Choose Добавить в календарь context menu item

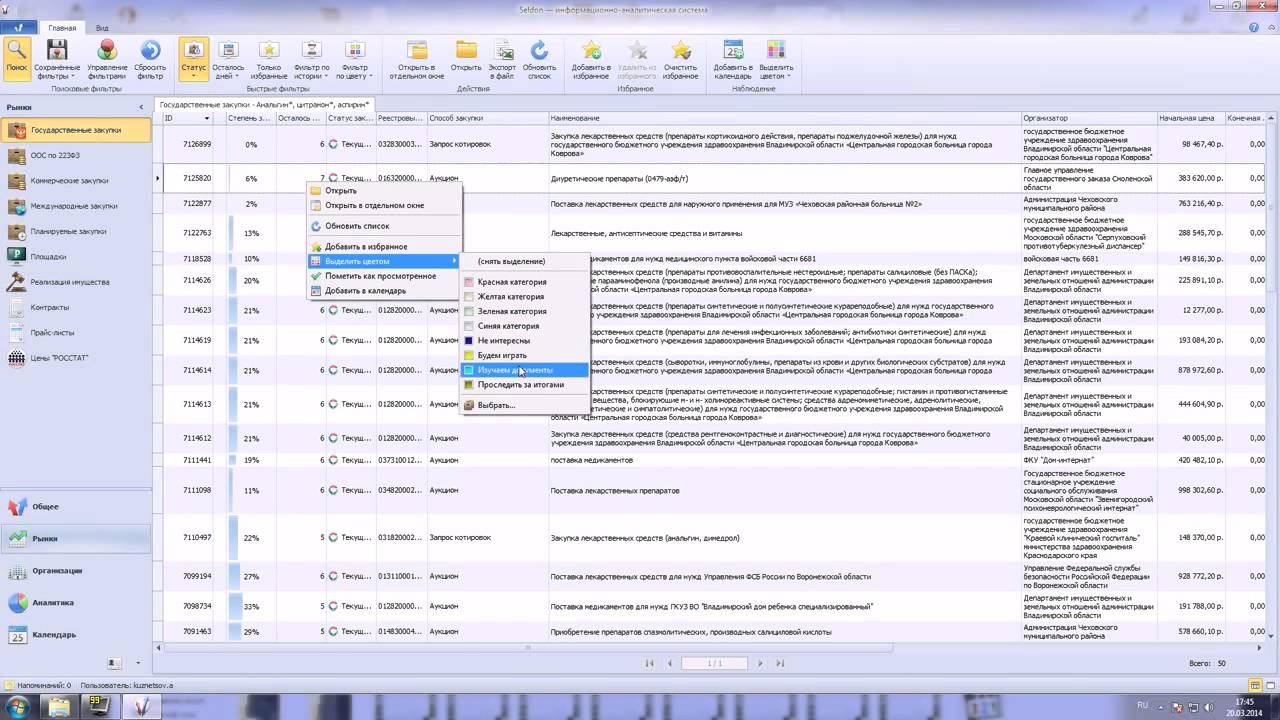click(x=384, y=291)
